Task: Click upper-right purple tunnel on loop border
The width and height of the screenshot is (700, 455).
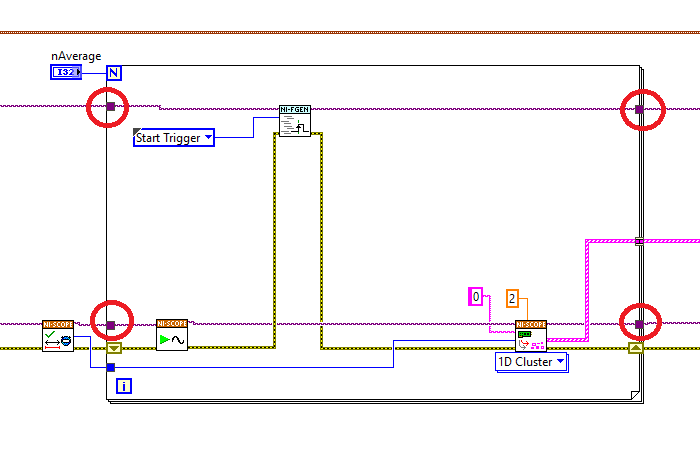Action: 639,109
